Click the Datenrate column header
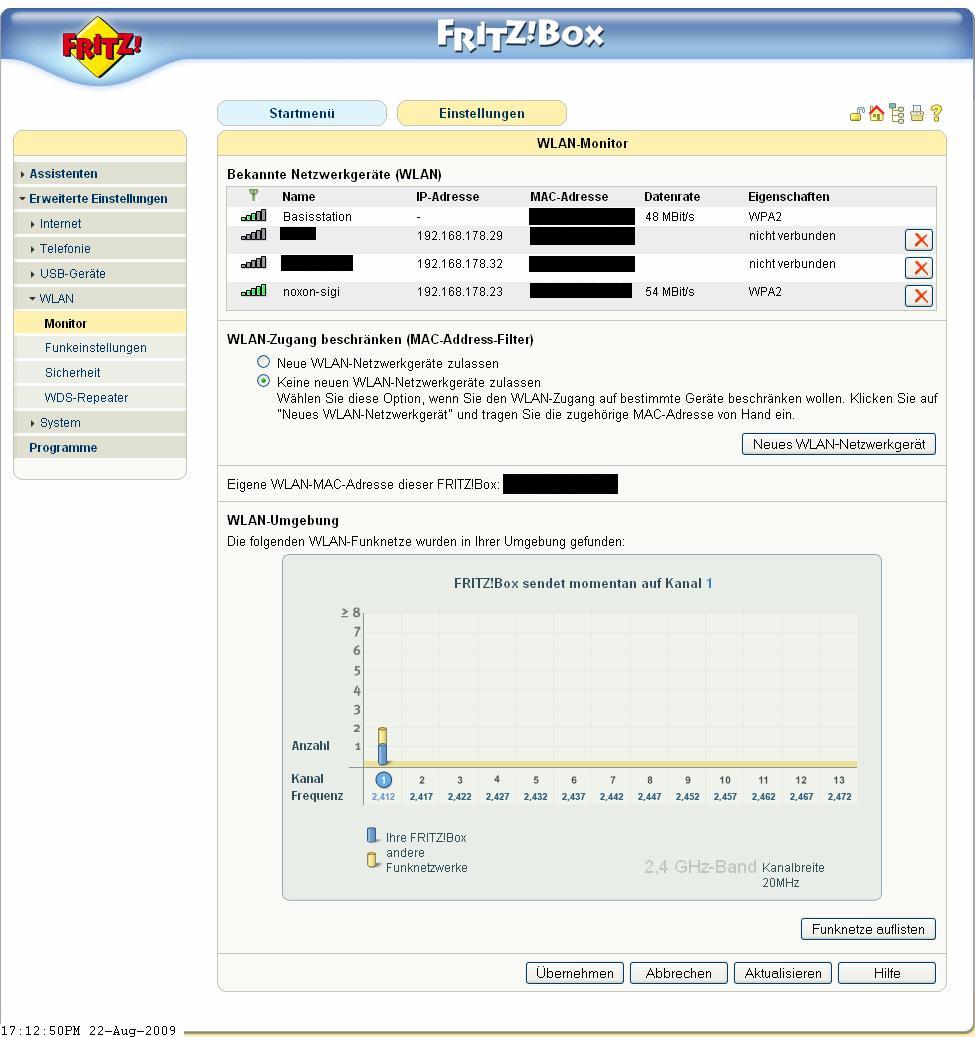Screen dimensions: 975x1037 672,196
